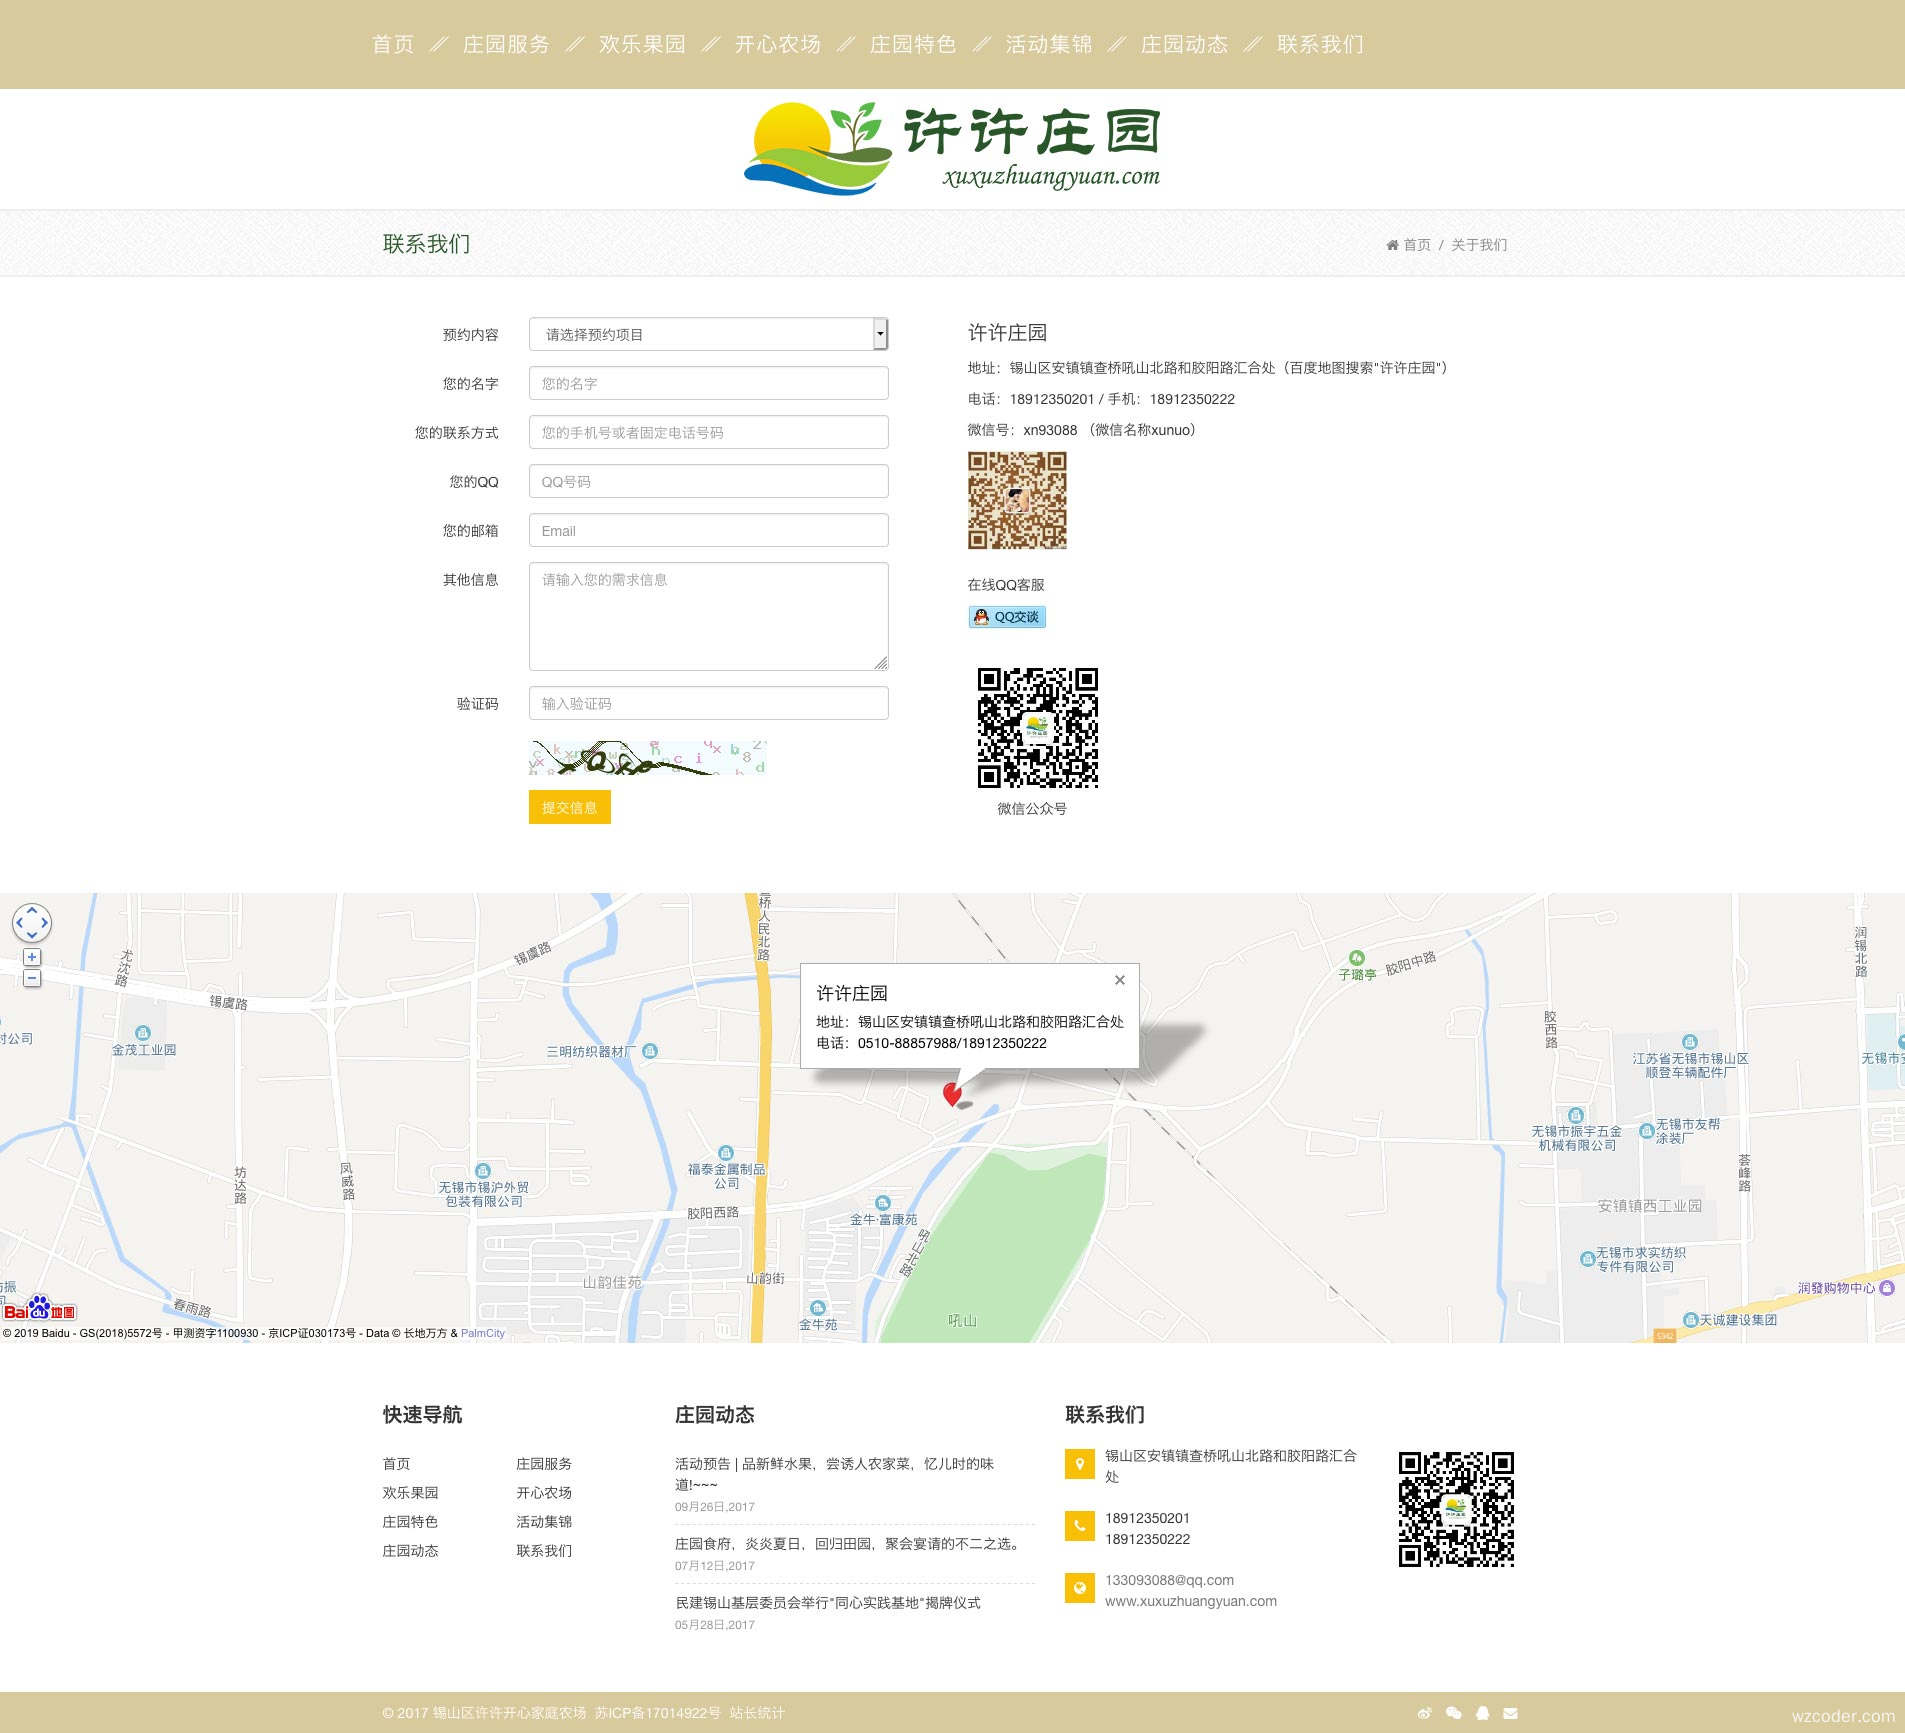Focus the 您的名字 name input field

click(x=708, y=383)
